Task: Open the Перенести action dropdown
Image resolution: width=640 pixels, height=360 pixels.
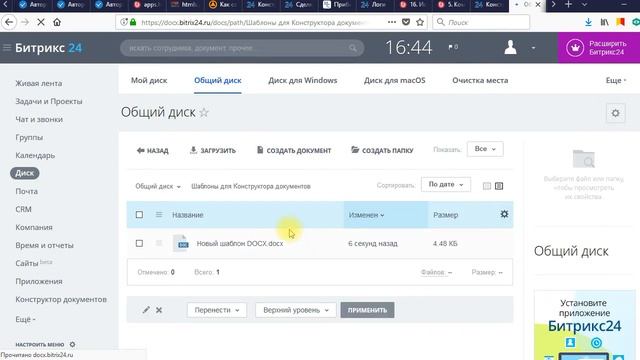Action: pos(217,310)
